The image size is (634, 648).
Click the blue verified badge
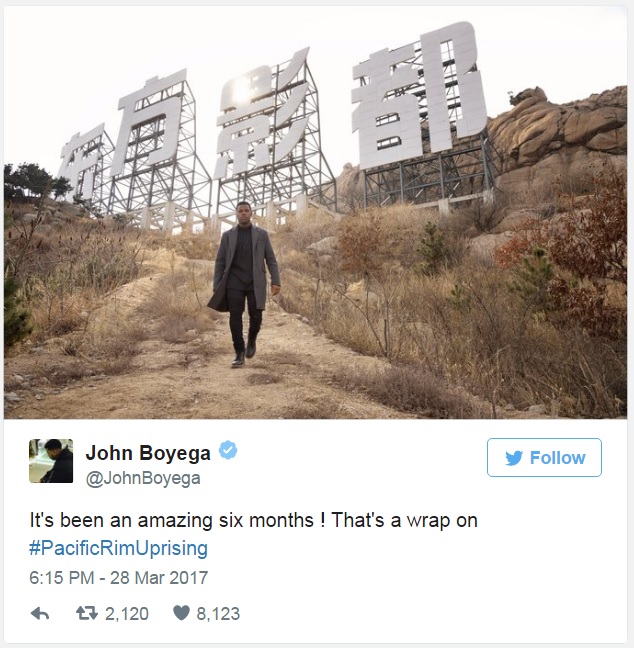[x=228, y=450]
